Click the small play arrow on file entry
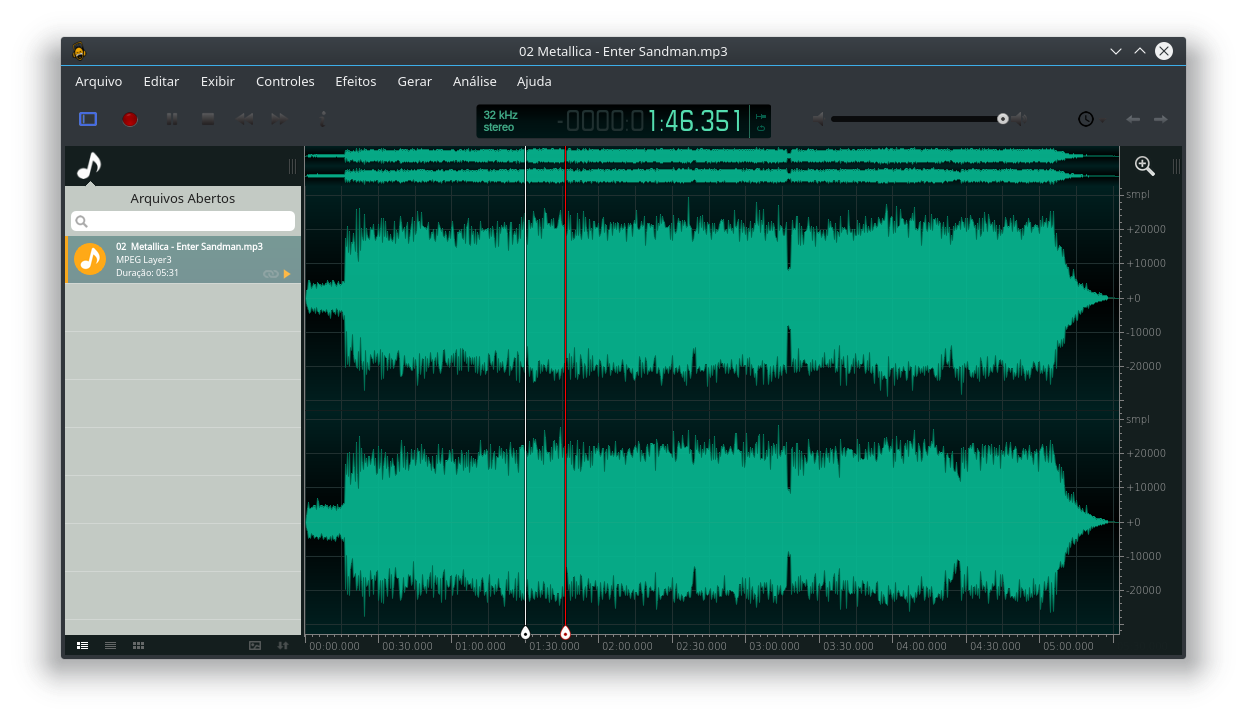 (x=287, y=274)
